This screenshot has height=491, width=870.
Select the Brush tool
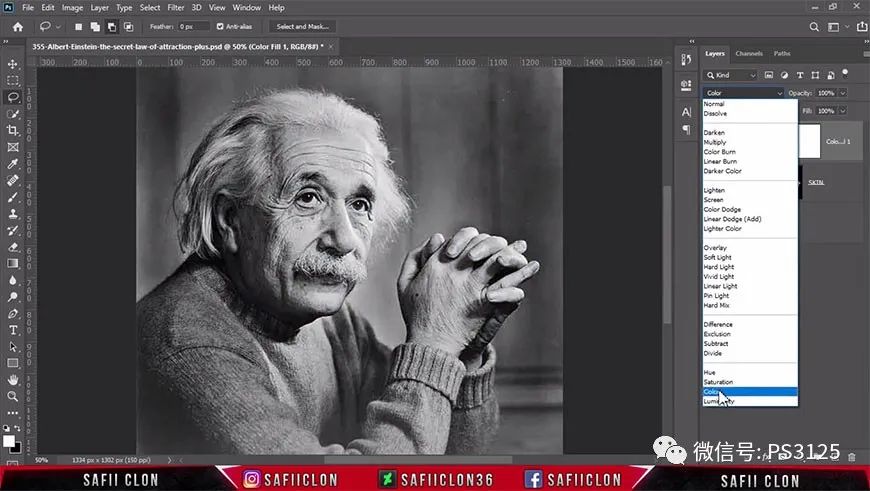point(13,197)
